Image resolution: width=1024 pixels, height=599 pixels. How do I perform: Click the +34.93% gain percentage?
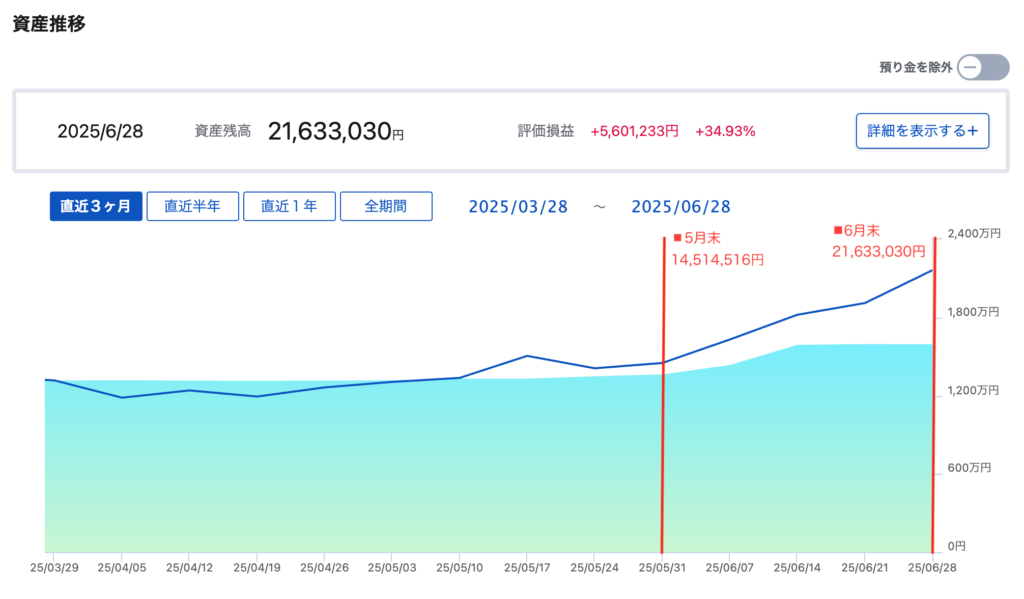coord(725,131)
